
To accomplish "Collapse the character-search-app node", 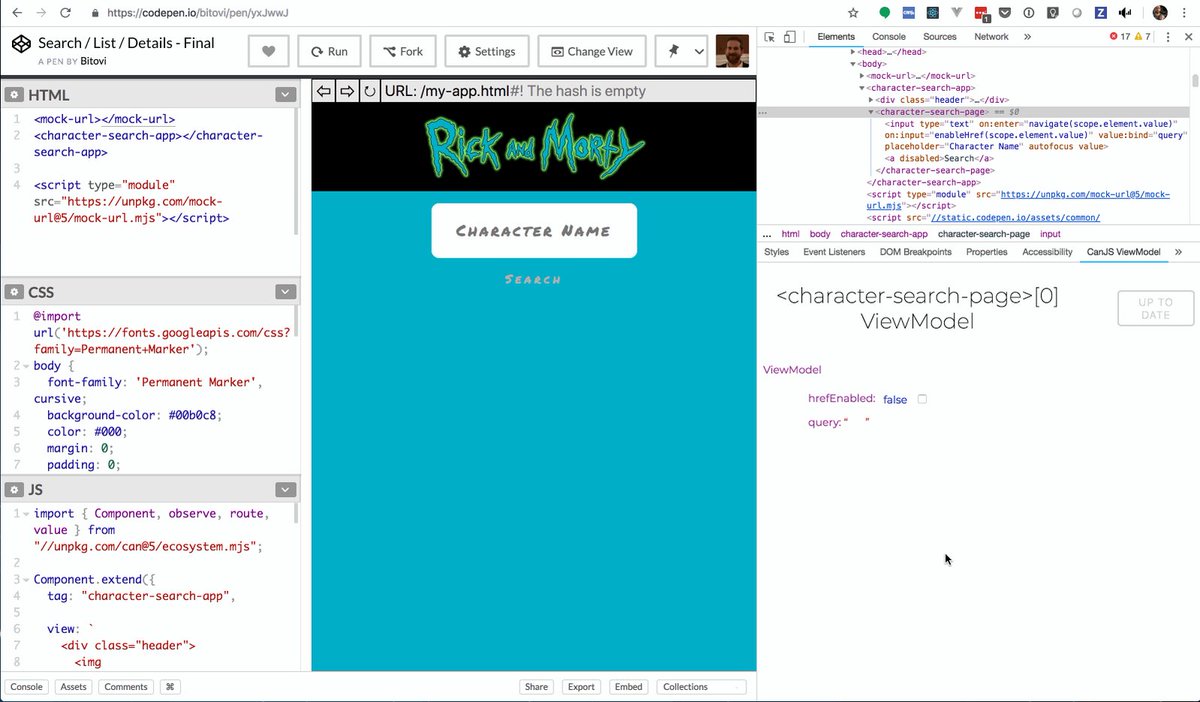I will (863, 87).
